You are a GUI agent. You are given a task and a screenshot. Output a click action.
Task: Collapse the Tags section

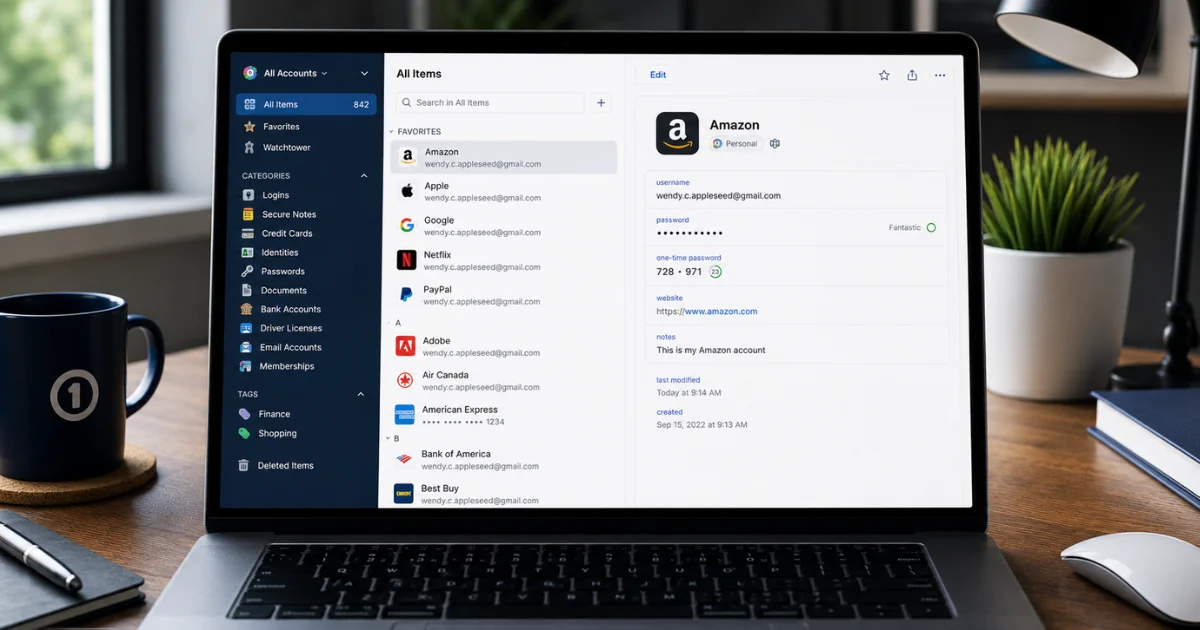pyautogui.click(x=361, y=394)
